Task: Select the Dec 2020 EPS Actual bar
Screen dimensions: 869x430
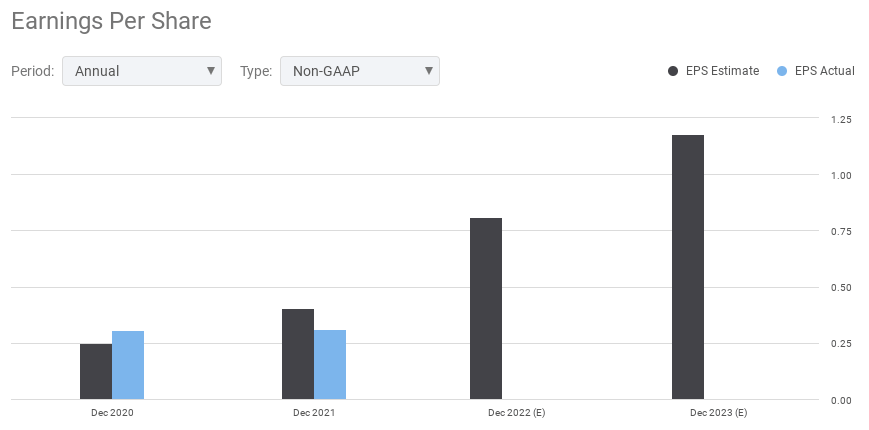Action: click(128, 365)
